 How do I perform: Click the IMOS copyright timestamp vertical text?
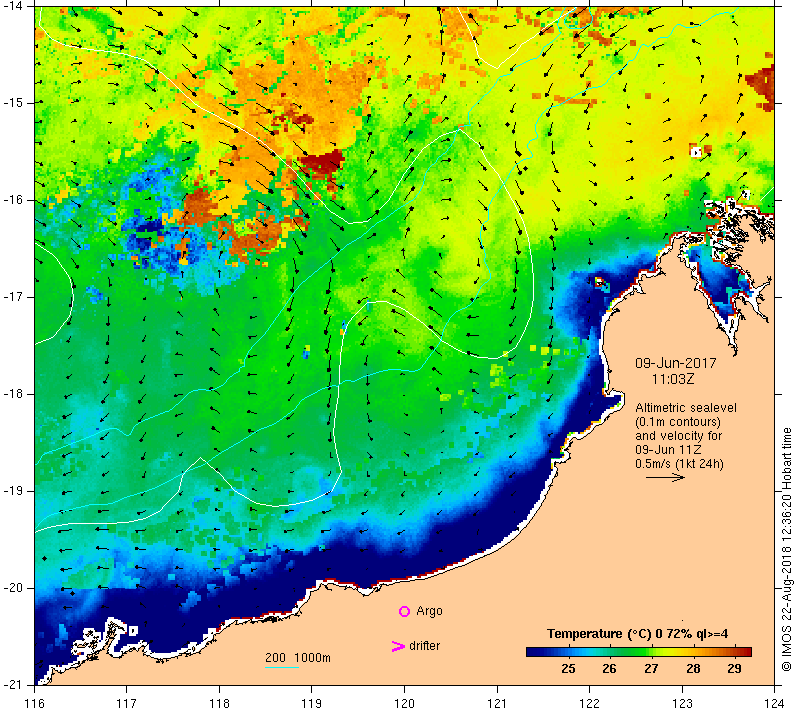[x=787, y=550]
